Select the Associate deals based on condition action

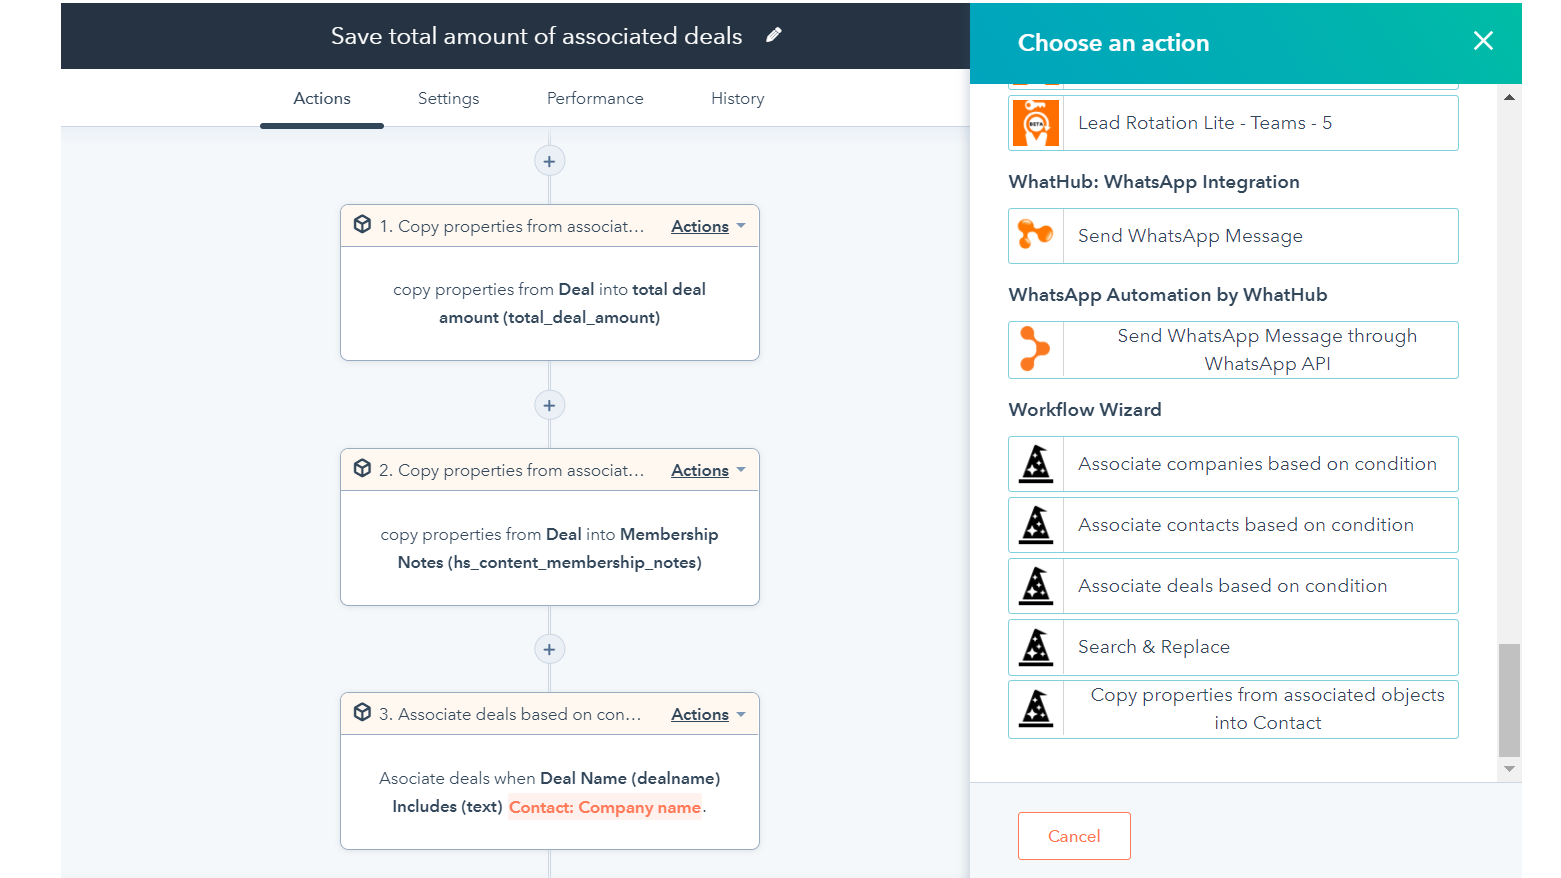(x=1233, y=585)
